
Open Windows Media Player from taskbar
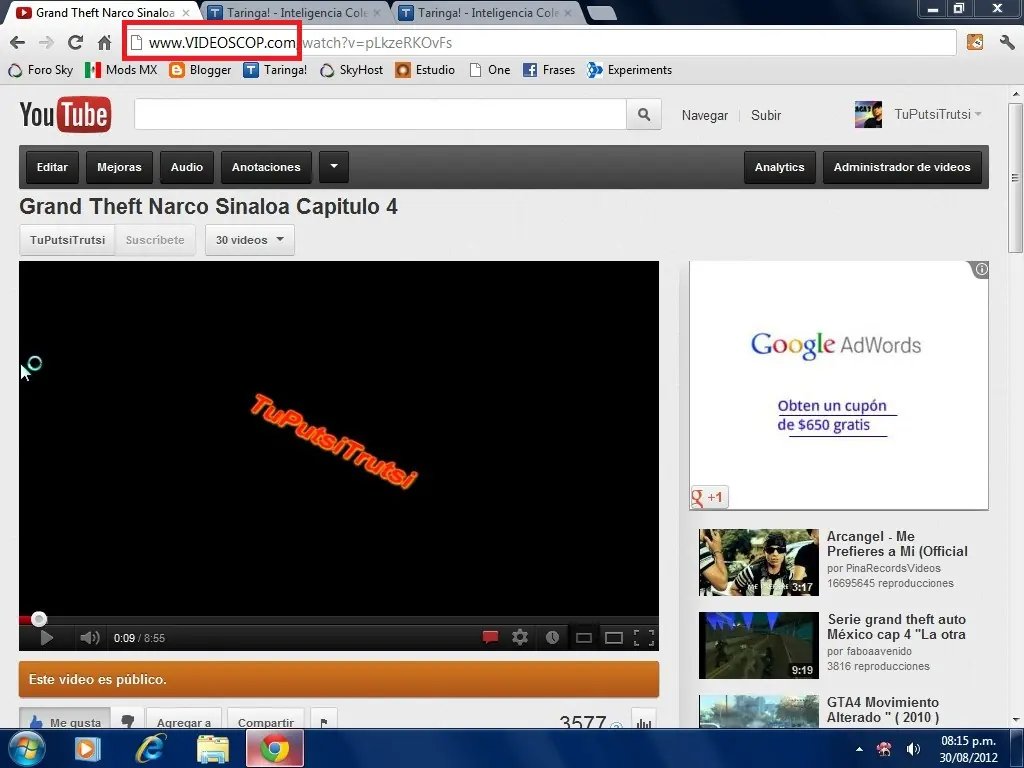[87, 748]
